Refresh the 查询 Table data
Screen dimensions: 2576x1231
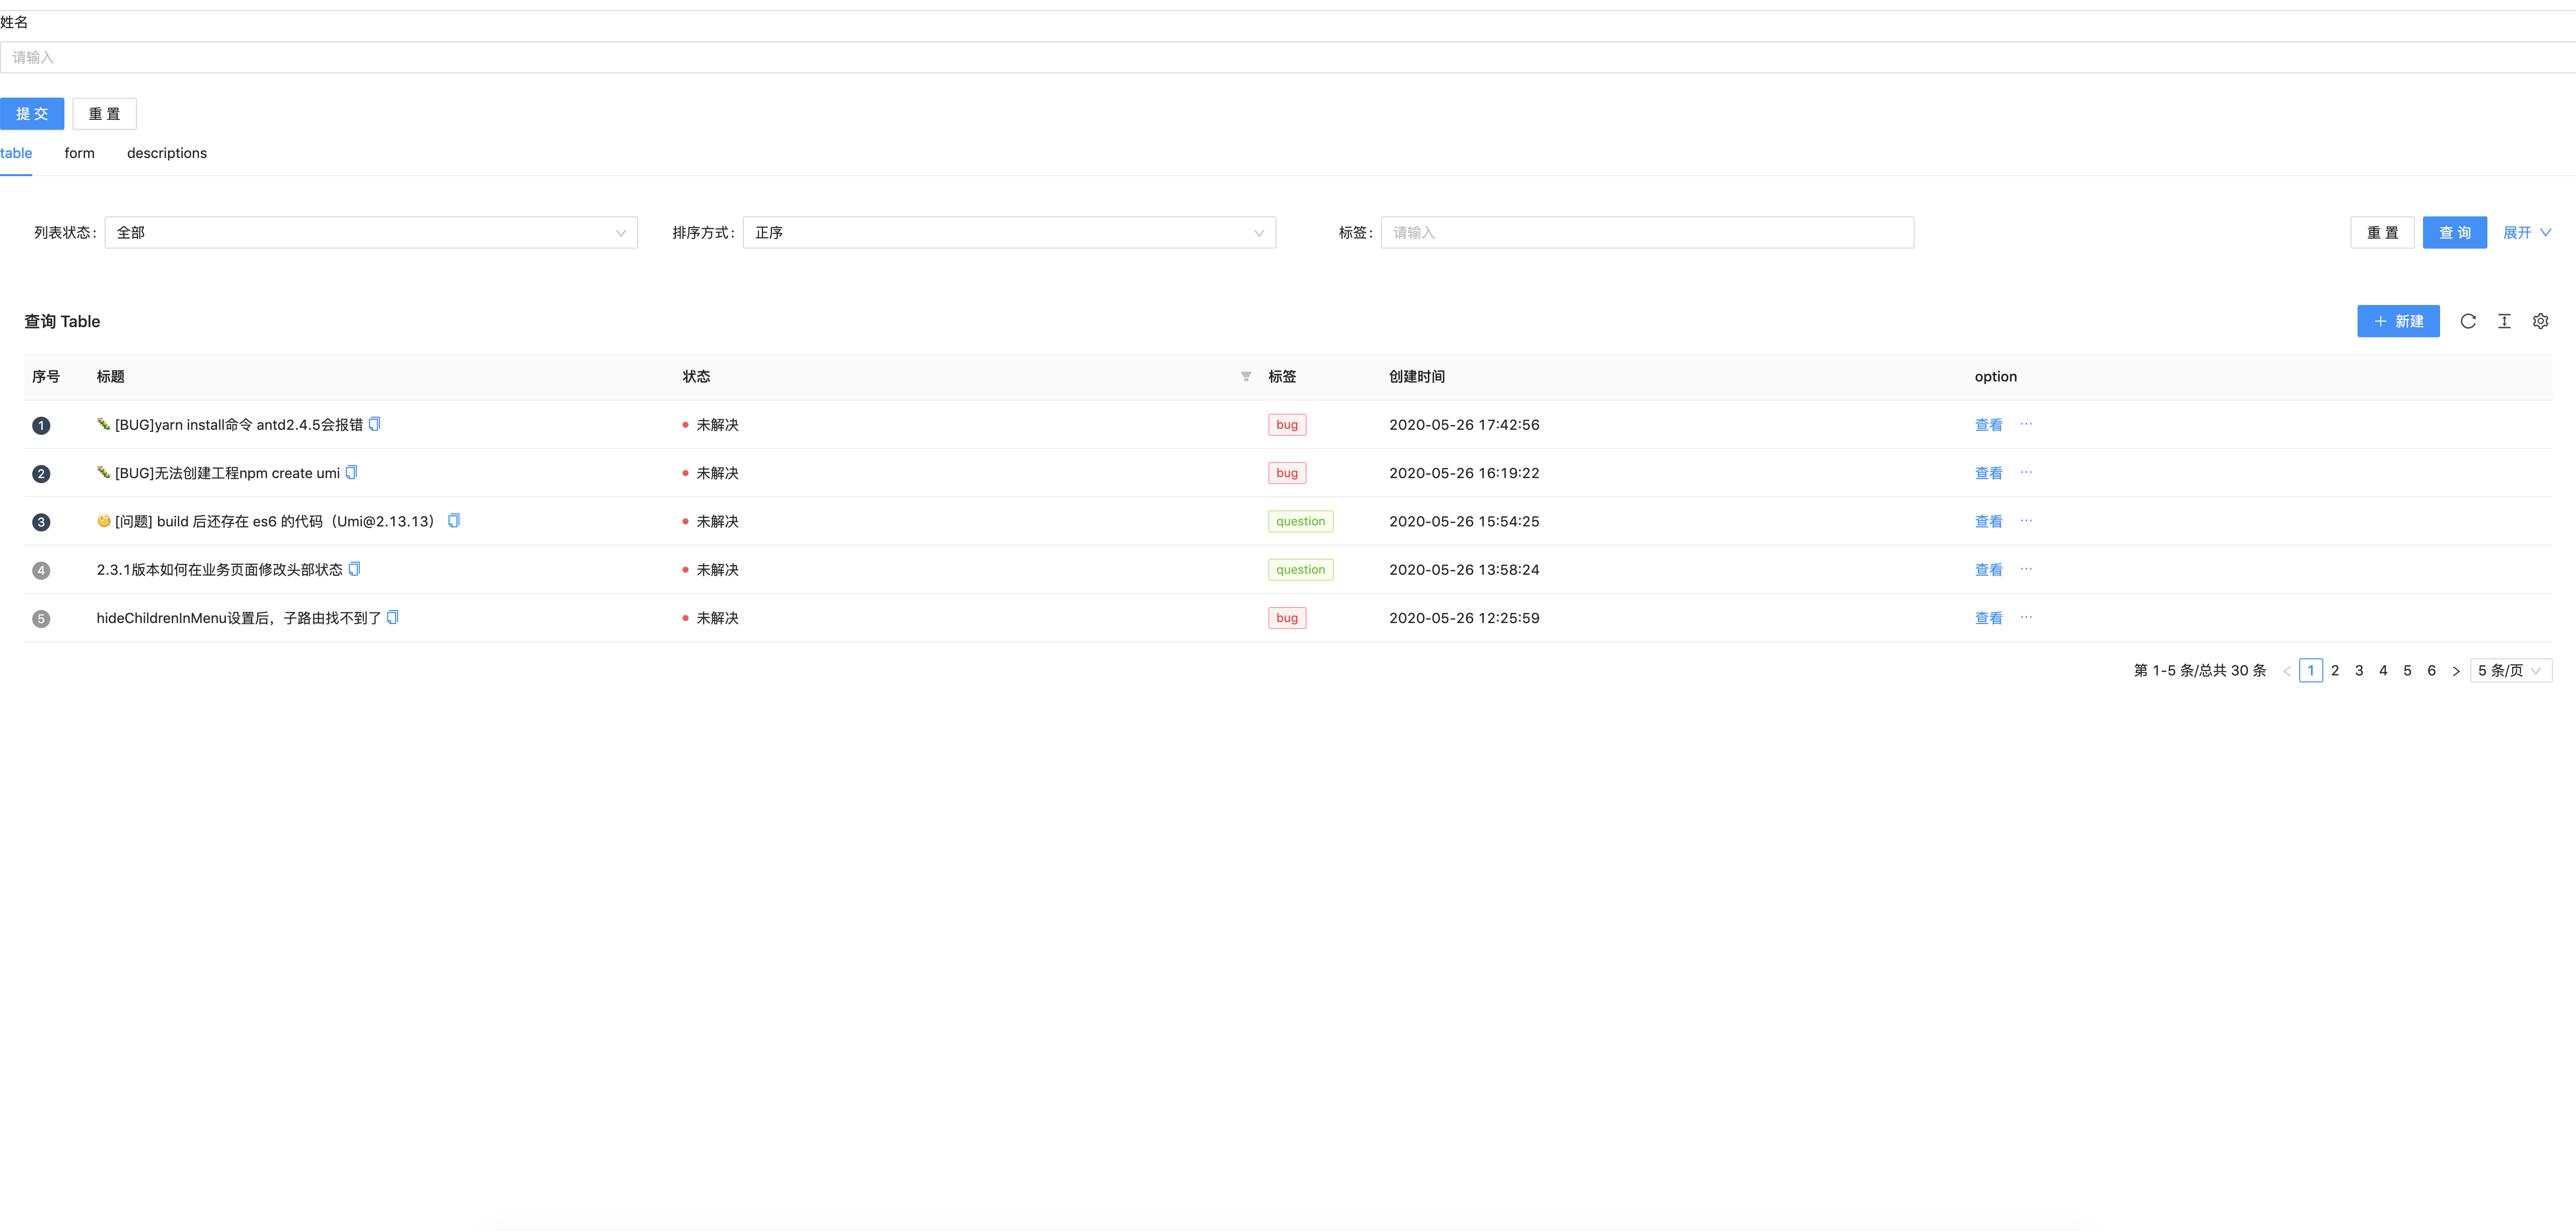click(2468, 321)
